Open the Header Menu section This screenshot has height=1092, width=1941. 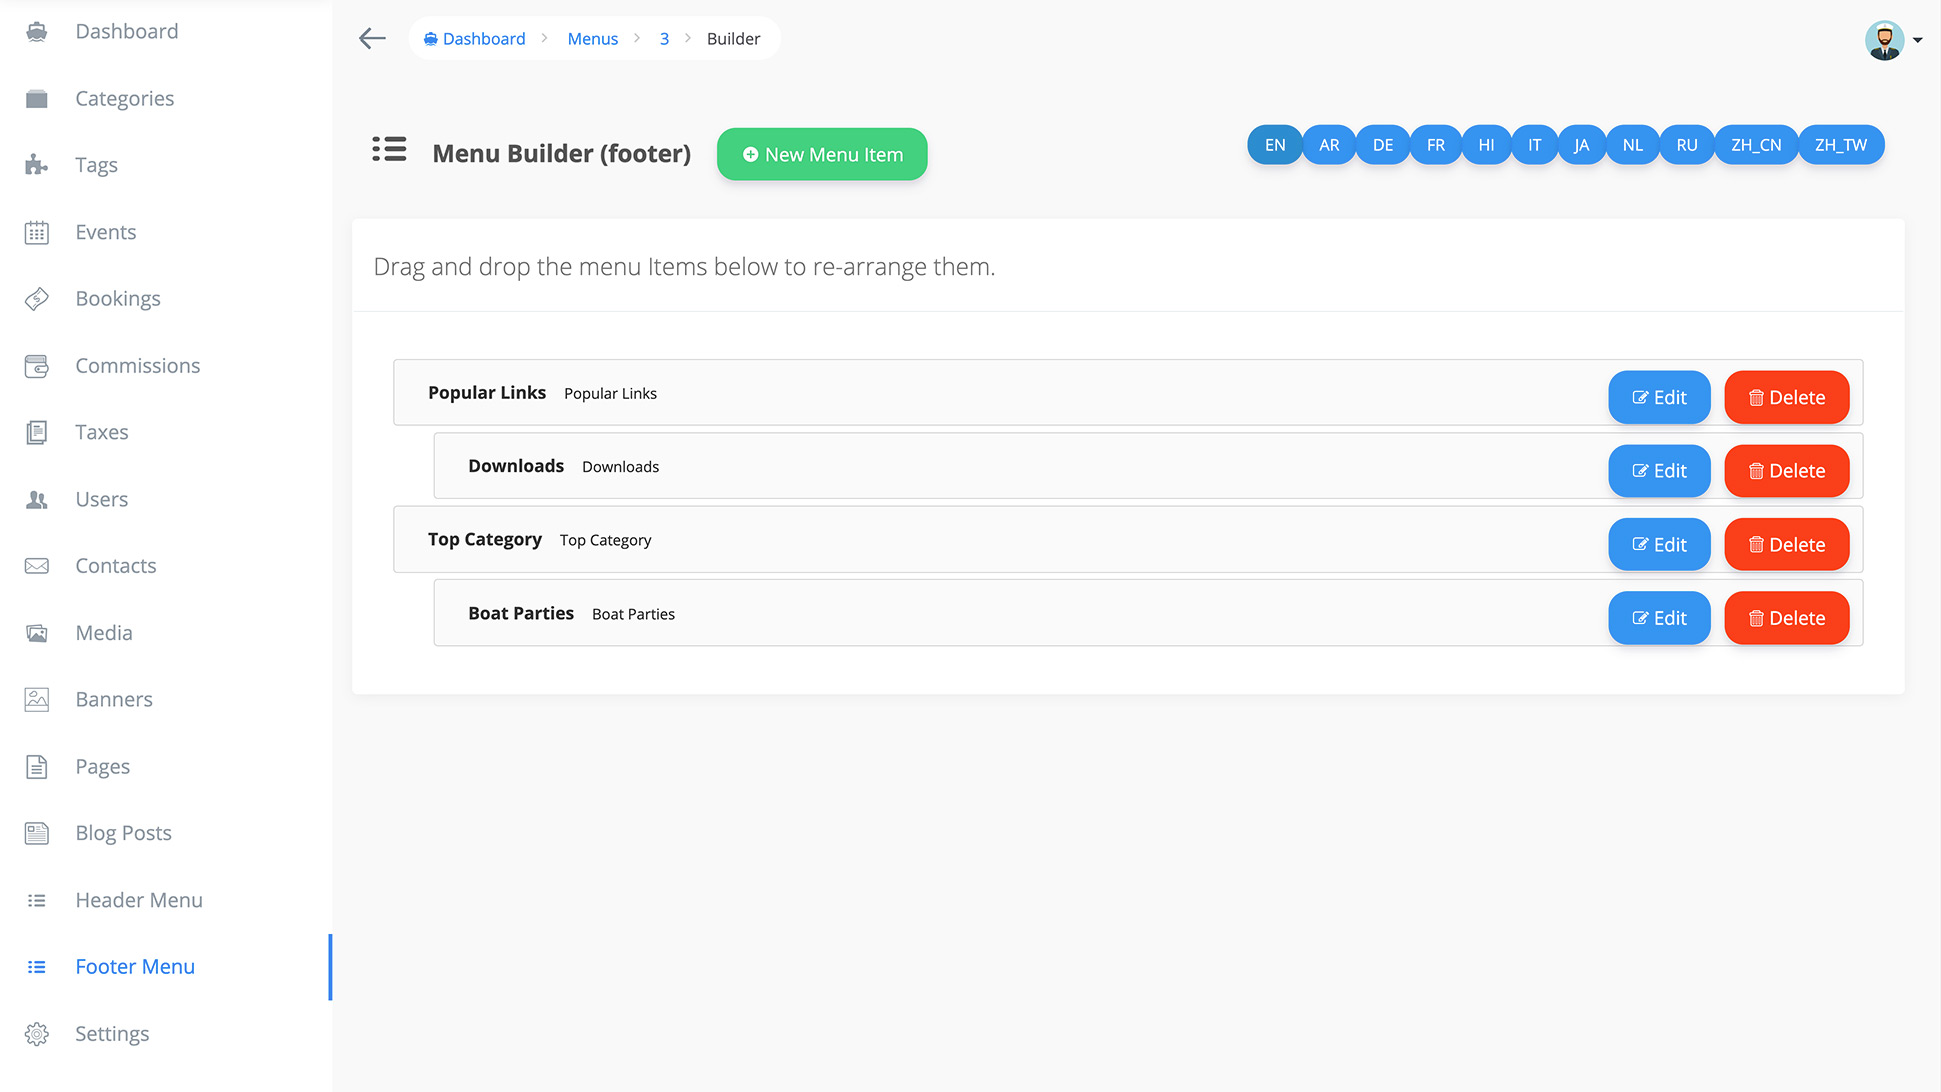point(139,899)
